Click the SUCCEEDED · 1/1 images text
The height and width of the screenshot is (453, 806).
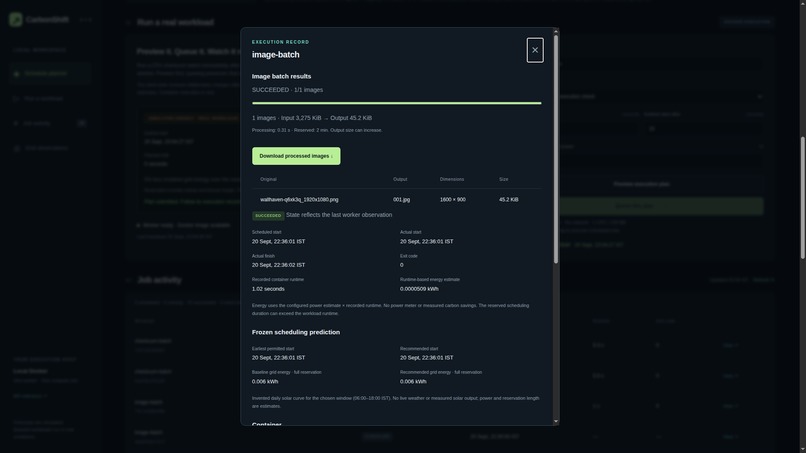point(287,90)
